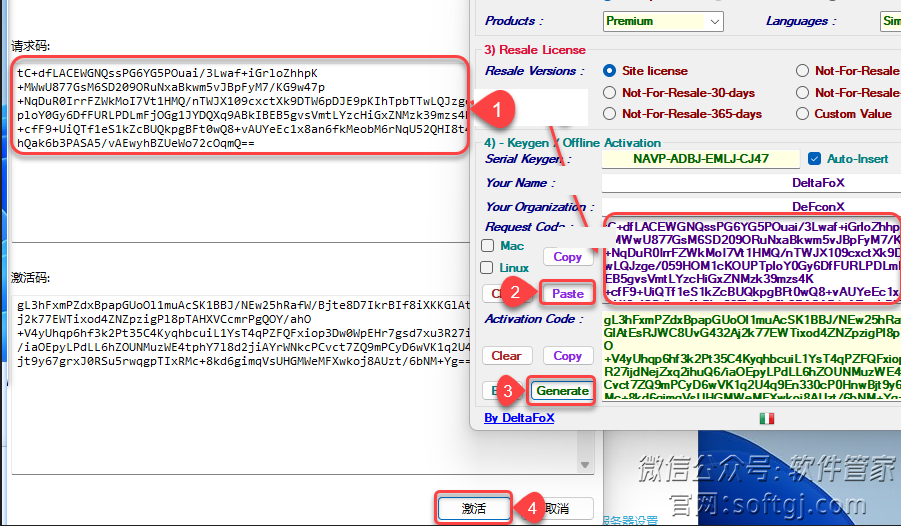The height and width of the screenshot is (526, 901).
Task: Select the Site license radio button
Action: tap(610, 71)
